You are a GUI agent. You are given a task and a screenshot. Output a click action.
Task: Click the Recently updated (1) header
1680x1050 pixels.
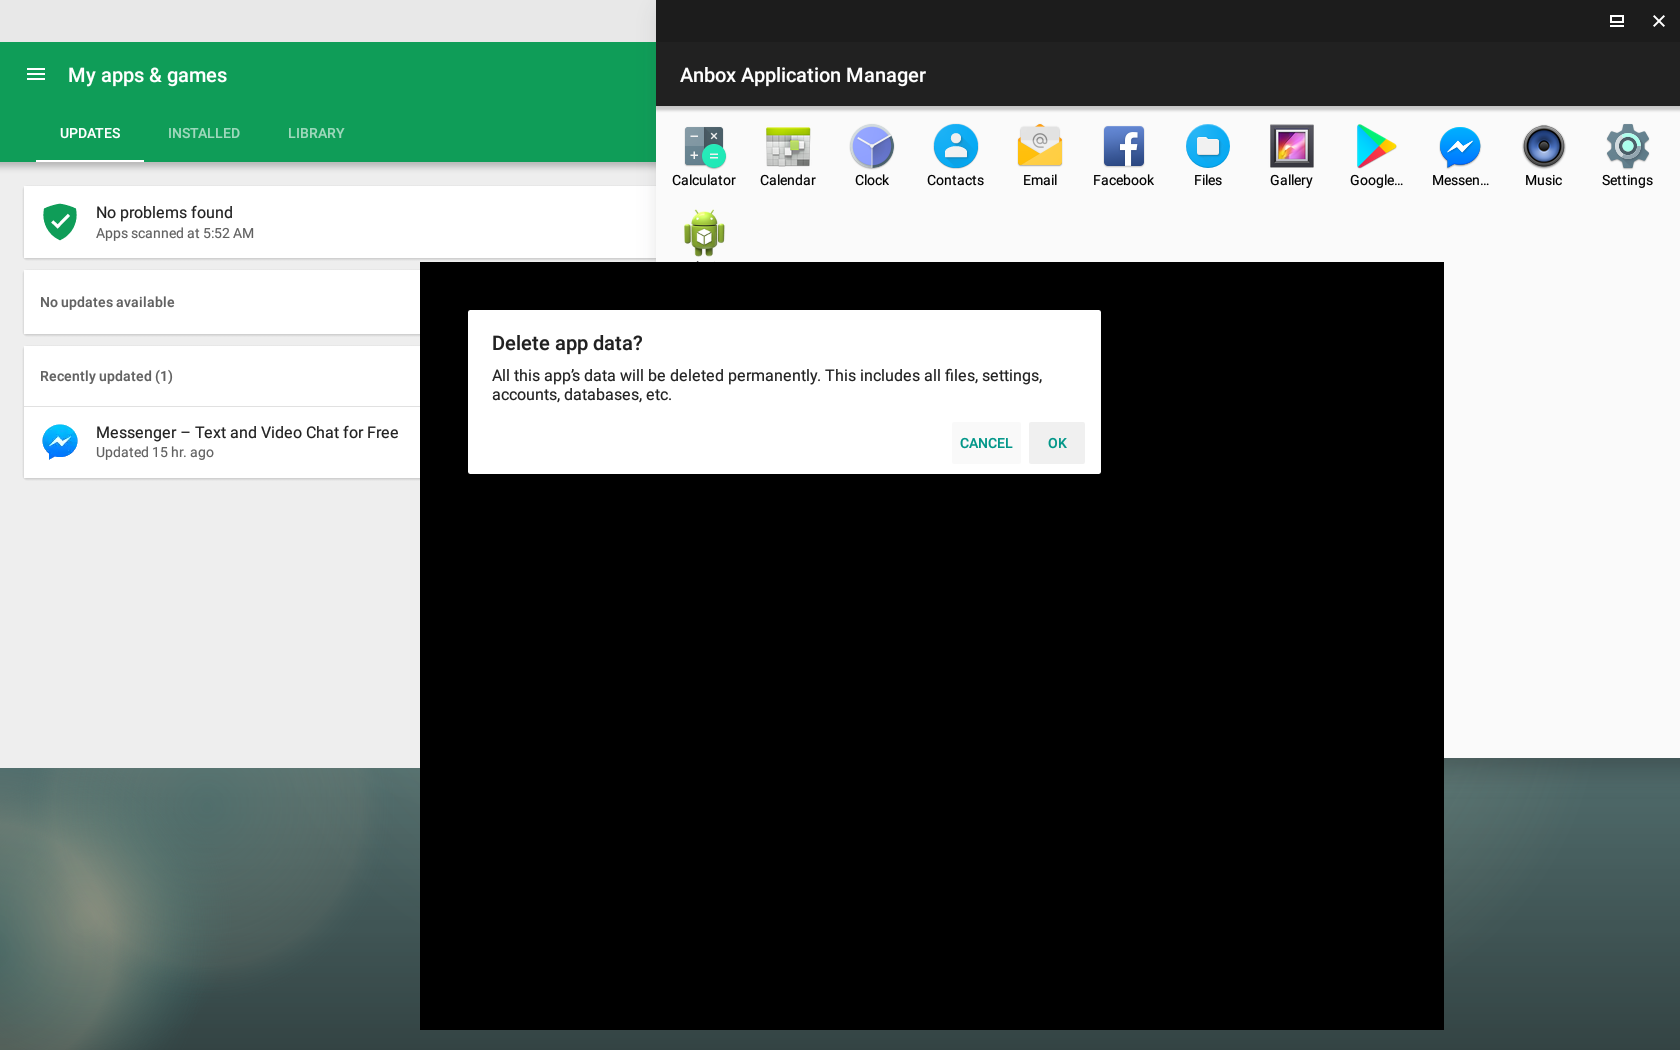coord(106,376)
